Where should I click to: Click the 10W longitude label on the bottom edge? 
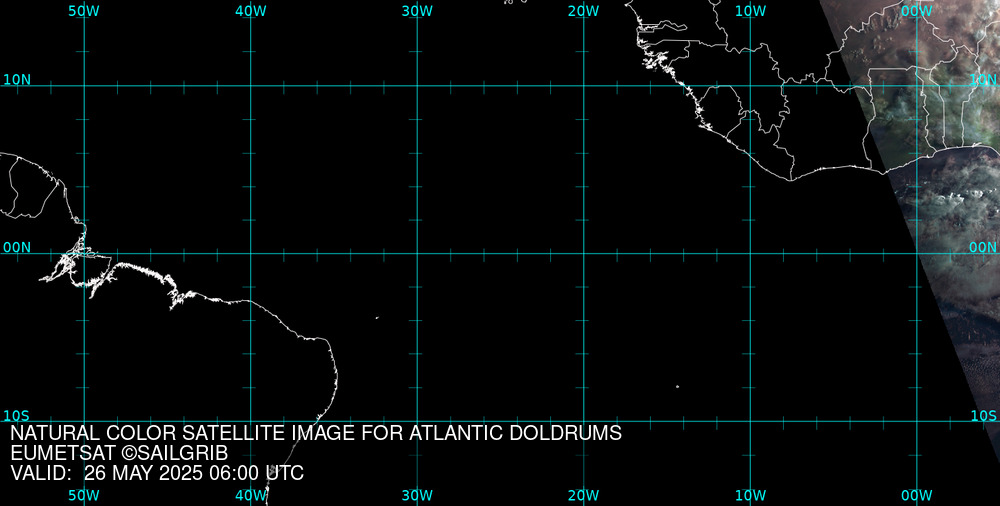coord(750,496)
